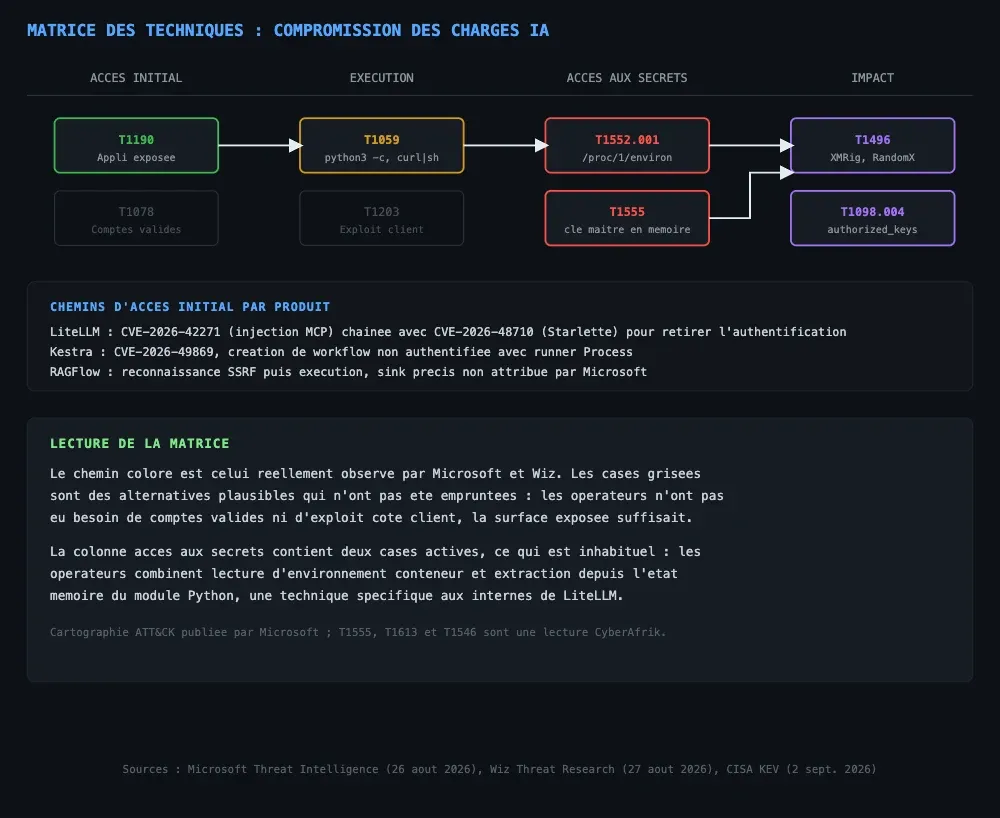Click the ACCES AUX SECRETS column header
The image size is (1000, 818).
point(627,78)
